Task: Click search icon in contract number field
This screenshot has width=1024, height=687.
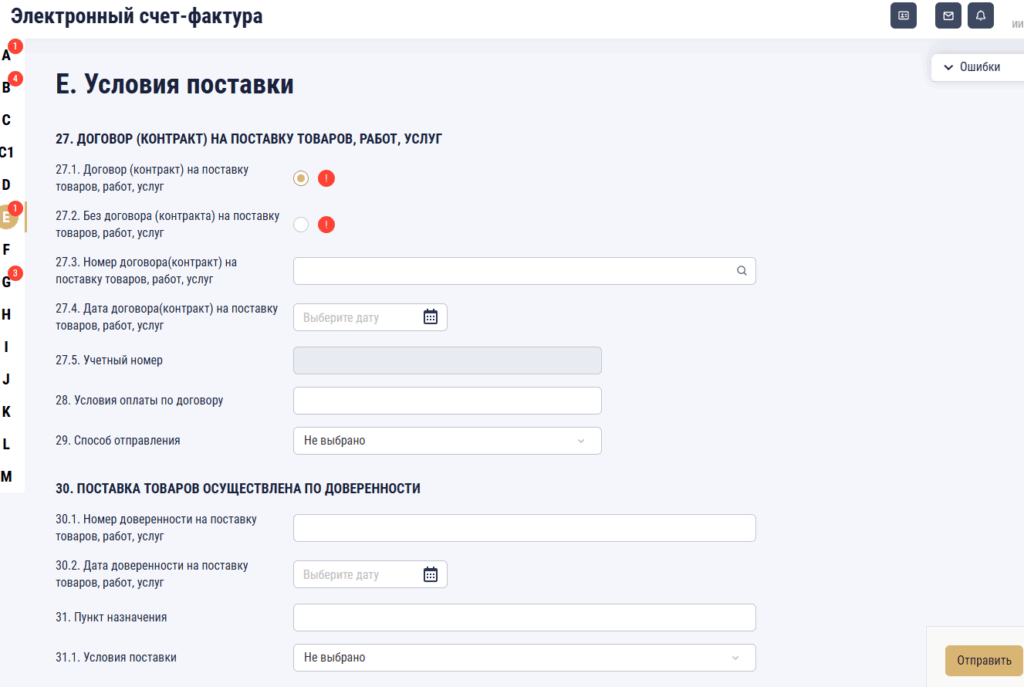Action: 741,271
